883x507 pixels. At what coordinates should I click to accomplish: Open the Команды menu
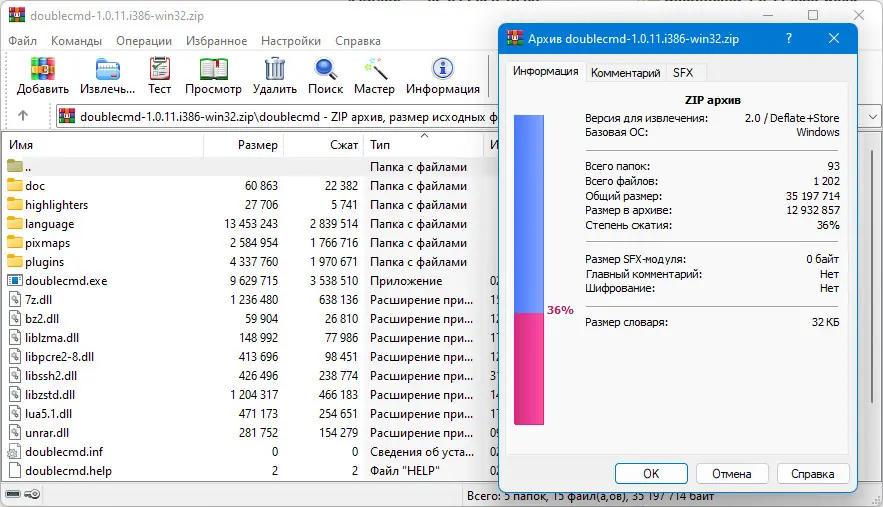pos(76,41)
